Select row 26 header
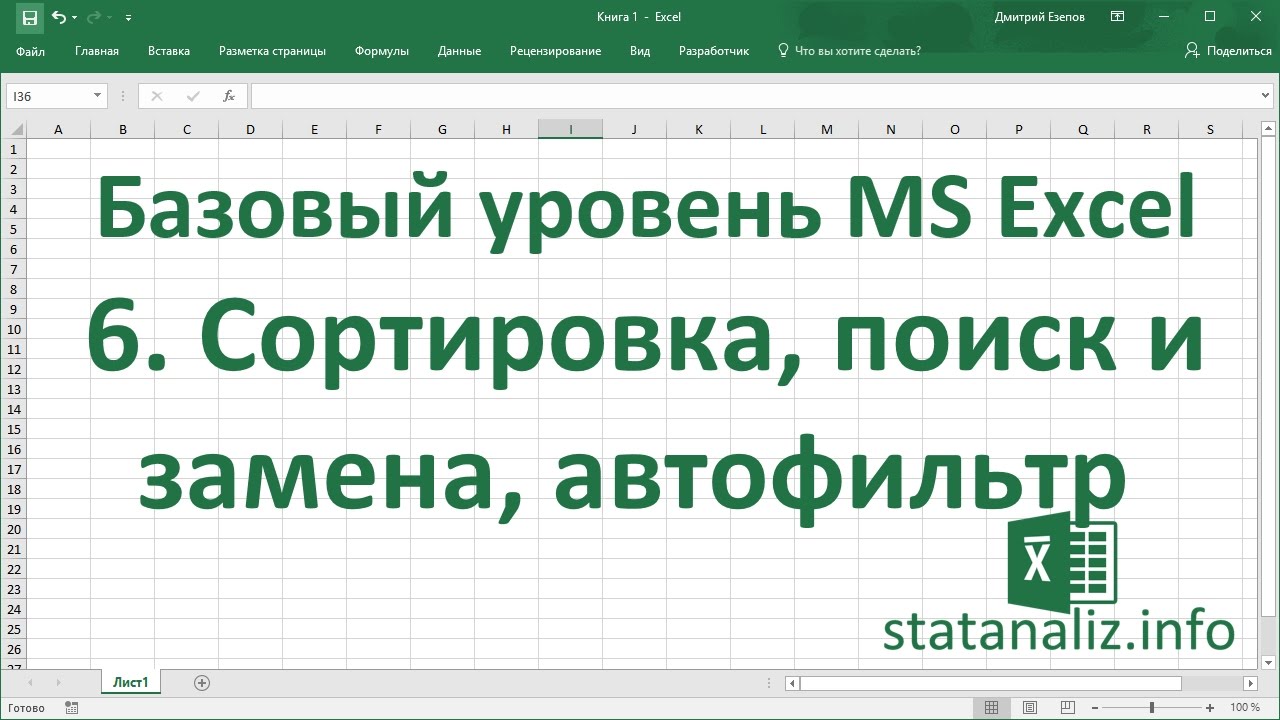 [14, 649]
